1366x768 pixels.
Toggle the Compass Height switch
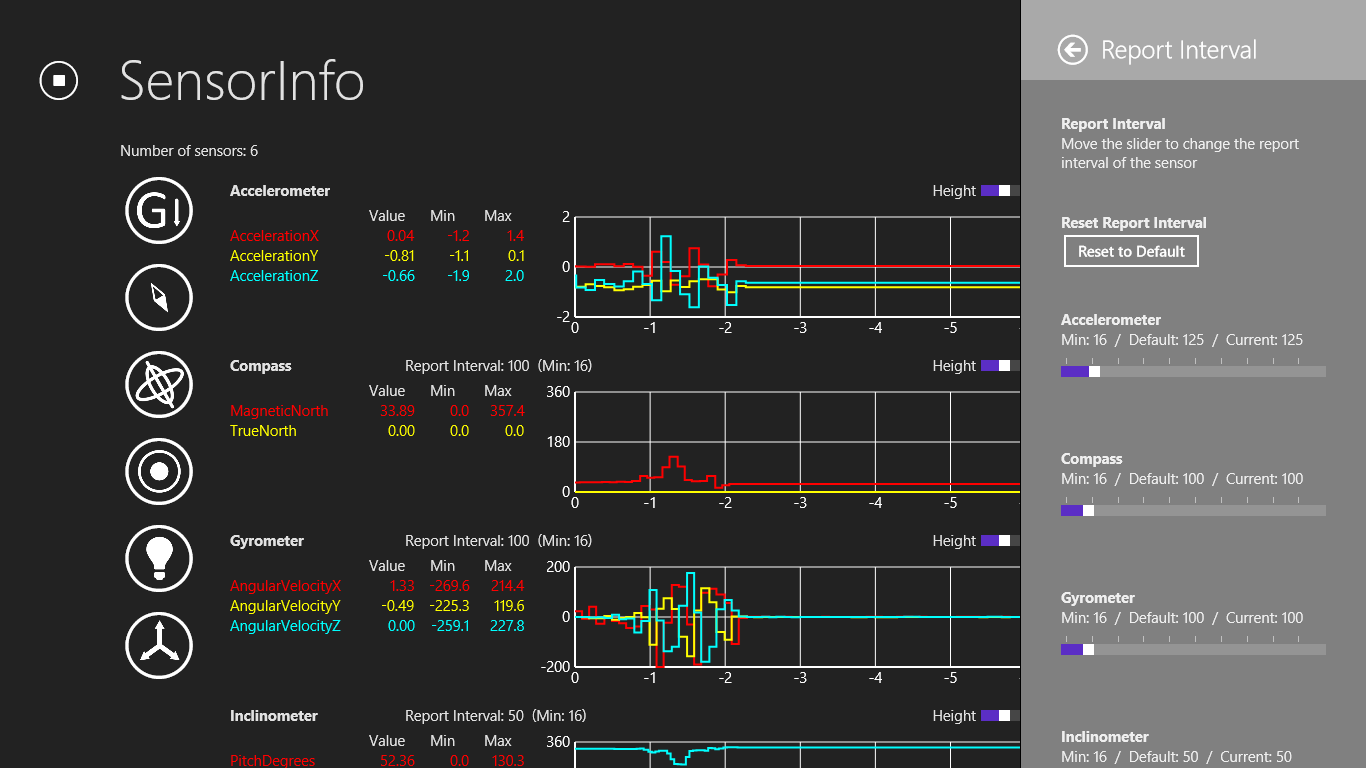tap(999, 366)
